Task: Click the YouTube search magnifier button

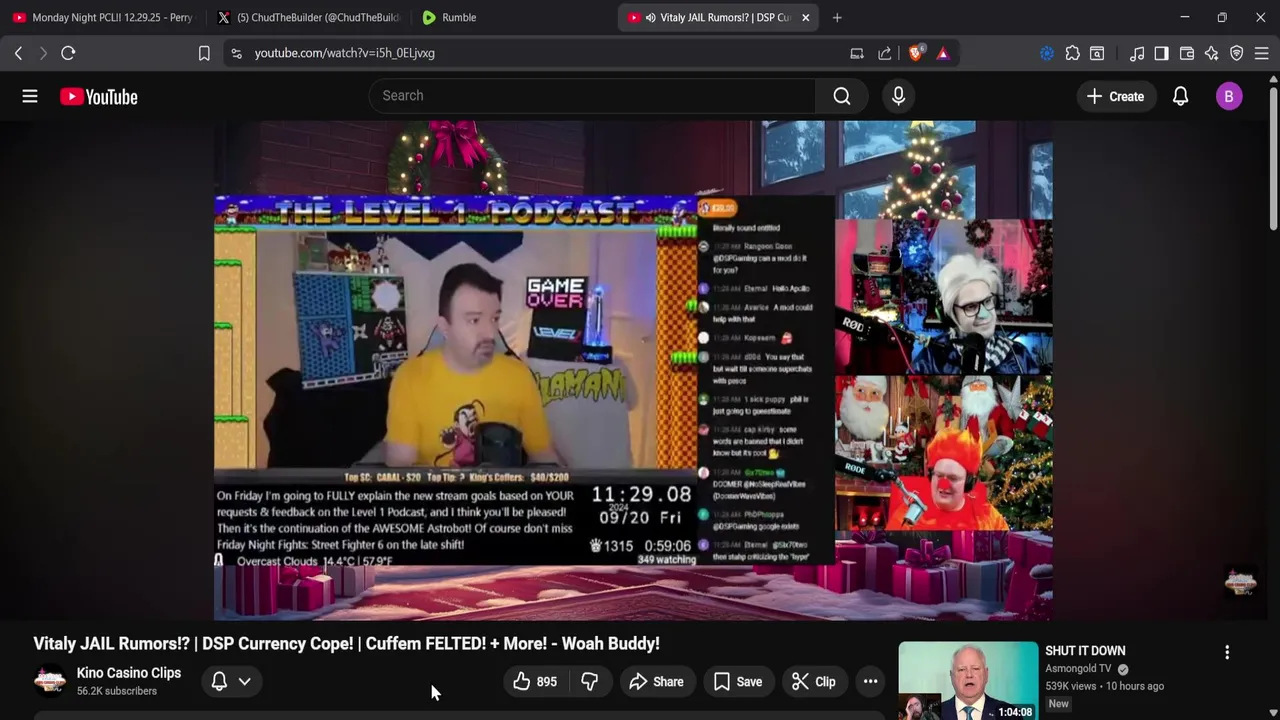Action: click(x=842, y=96)
